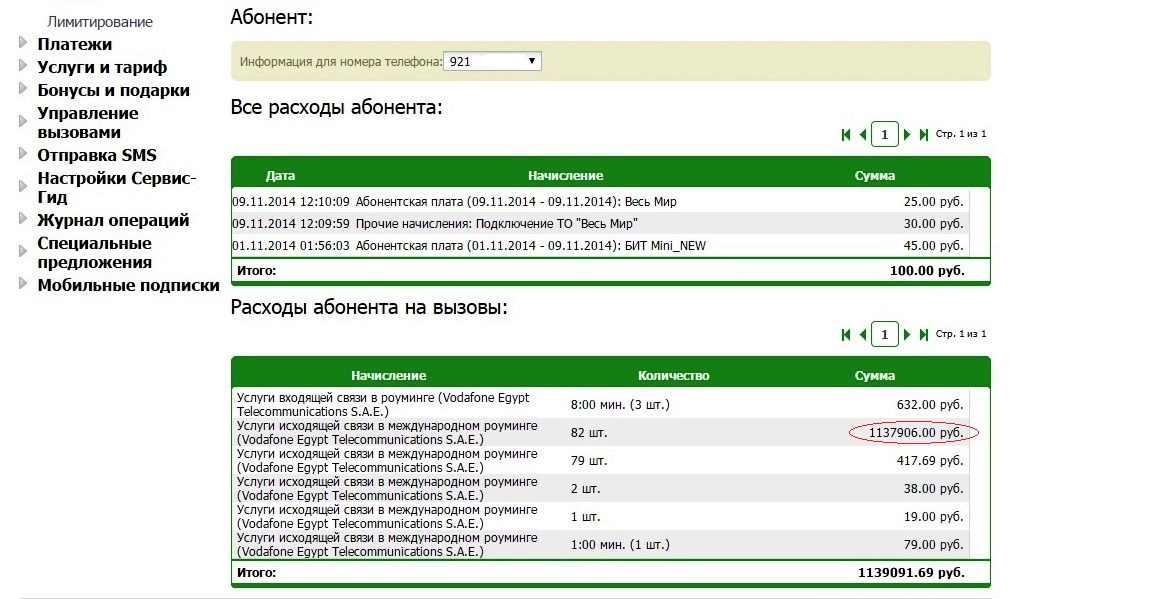The height and width of the screenshot is (599, 1168).
Task: Click the 1:00 мин. (1 шт.) quantity
Action: point(620,545)
